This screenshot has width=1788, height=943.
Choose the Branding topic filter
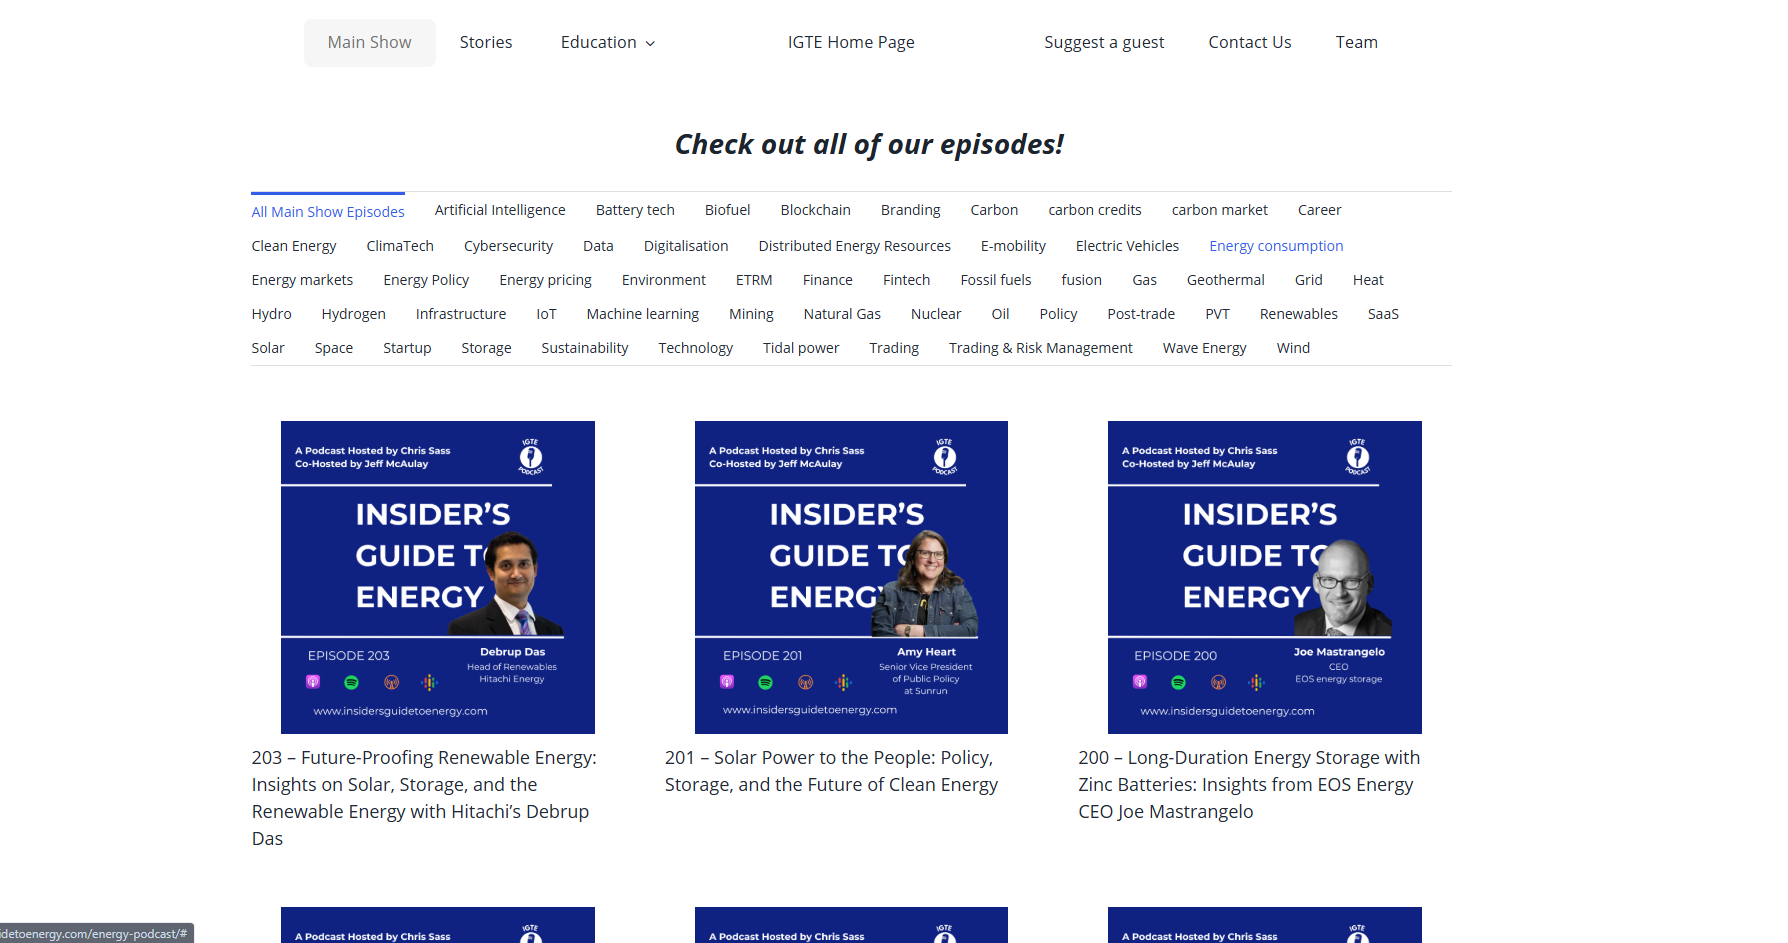911,210
